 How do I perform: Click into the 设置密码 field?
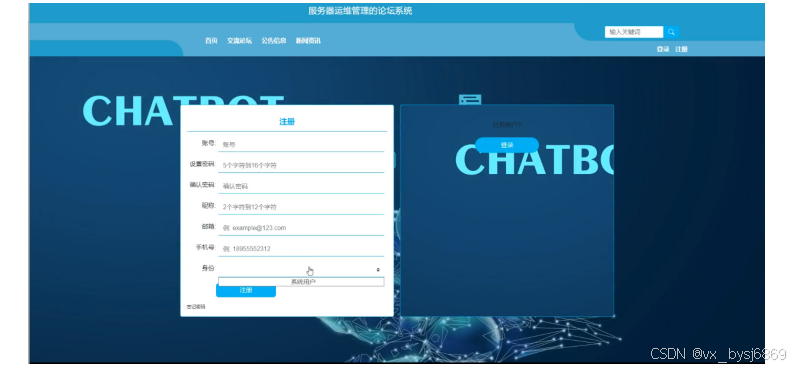[301, 165]
